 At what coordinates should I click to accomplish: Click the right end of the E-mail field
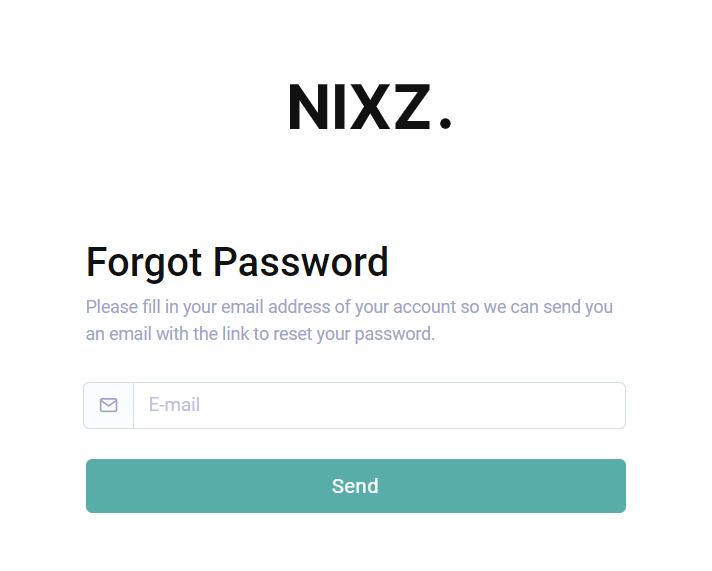pyautogui.click(x=608, y=405)
